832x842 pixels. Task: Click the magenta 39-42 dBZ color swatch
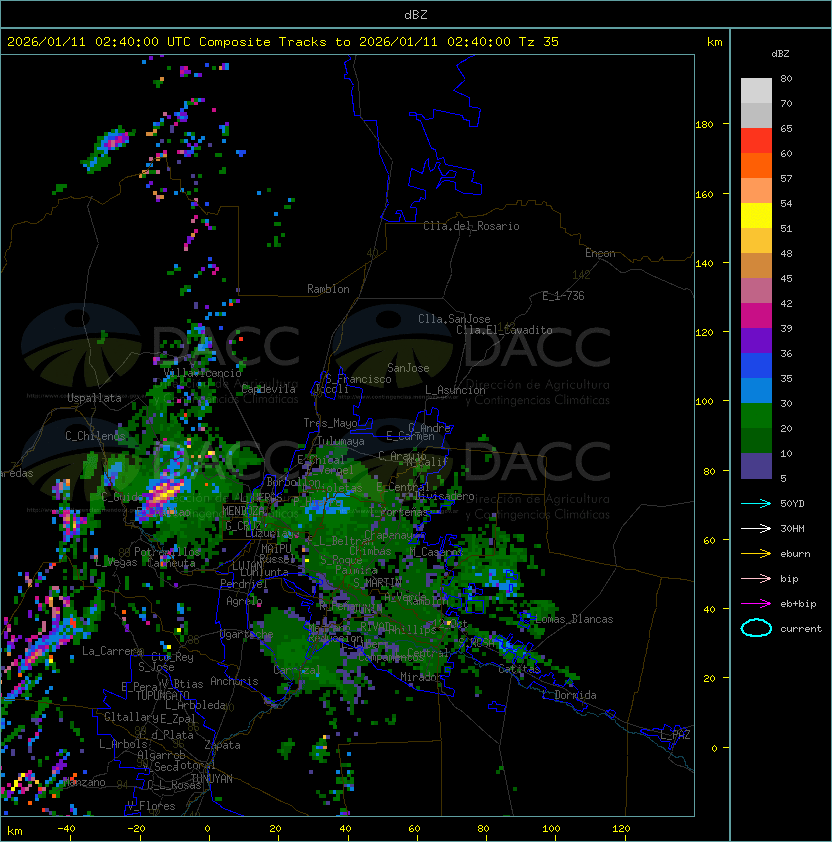tap(756, 316)
